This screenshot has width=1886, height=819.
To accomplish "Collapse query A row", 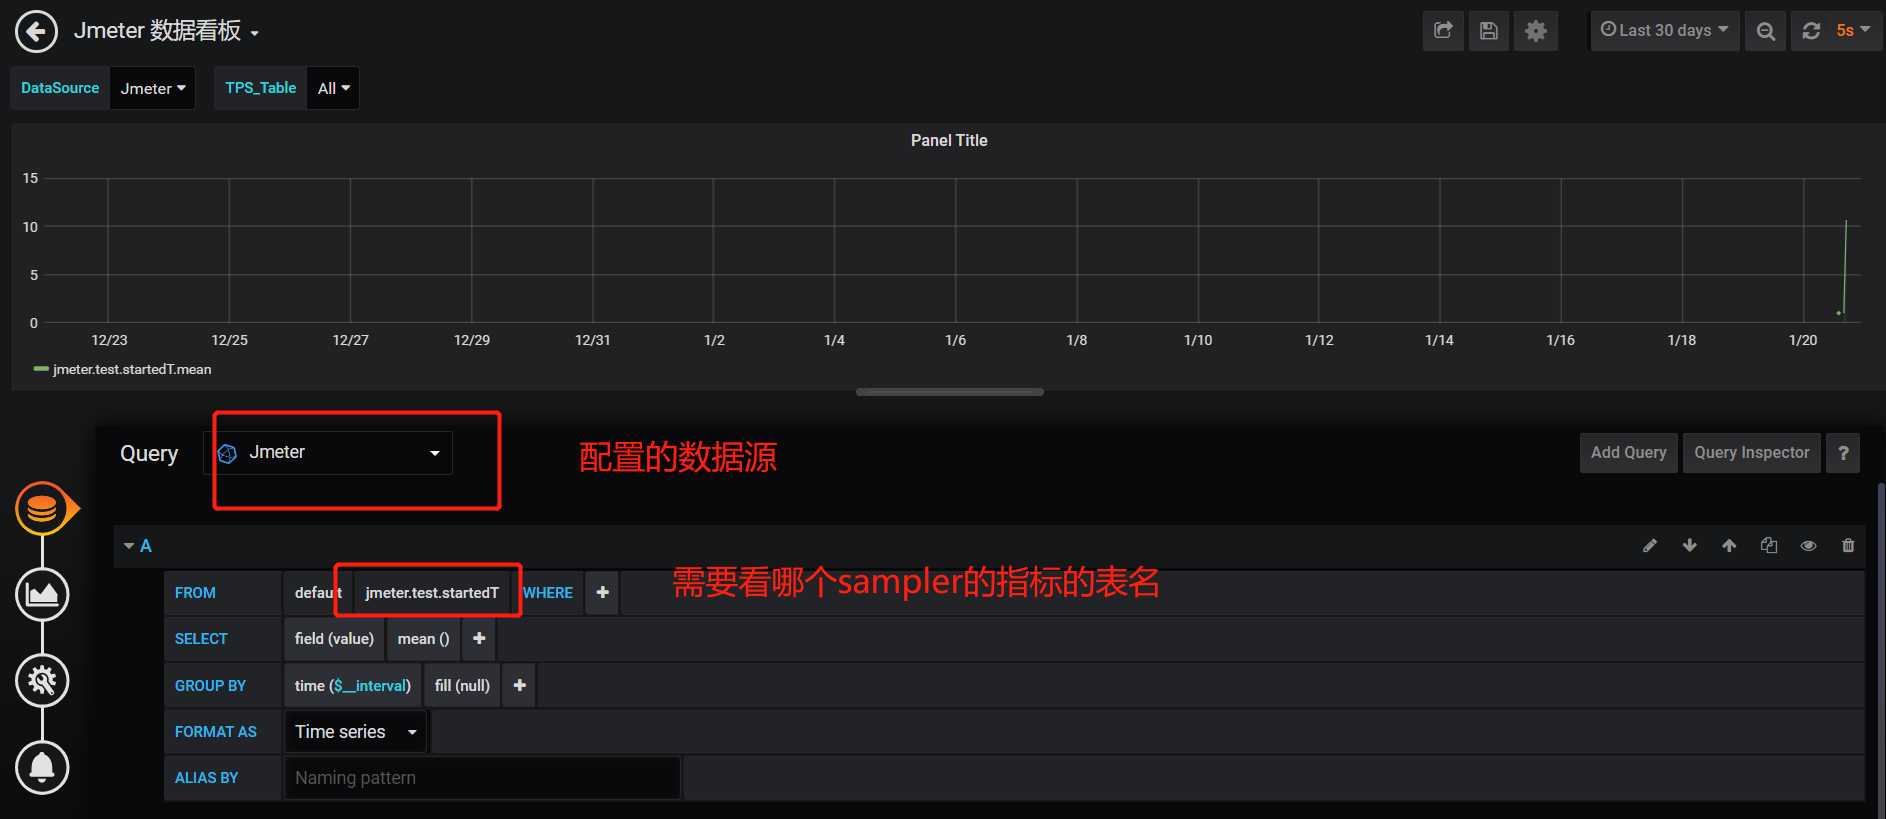I will [129, 546].
